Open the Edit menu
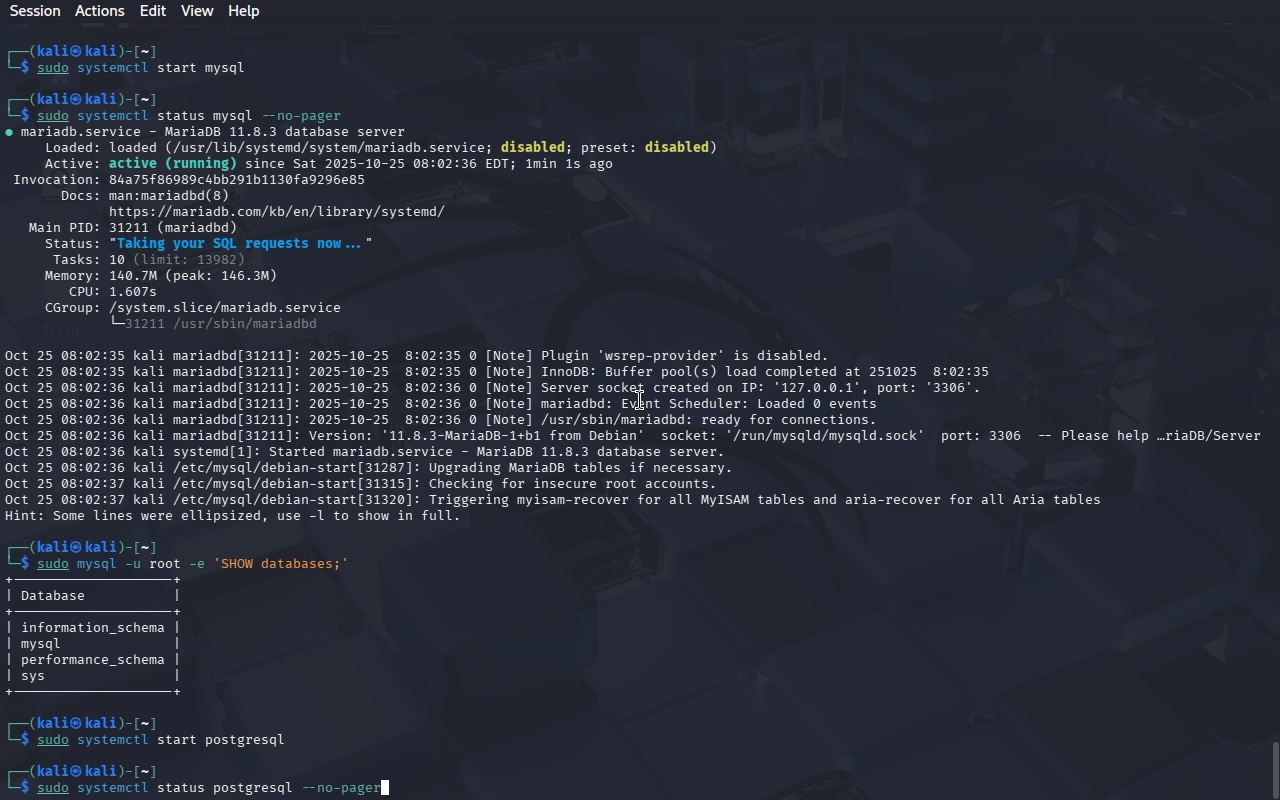Image resolution: width=1280 pixels, height=800 pixels. pyautogui.click(x=153, y=11)
